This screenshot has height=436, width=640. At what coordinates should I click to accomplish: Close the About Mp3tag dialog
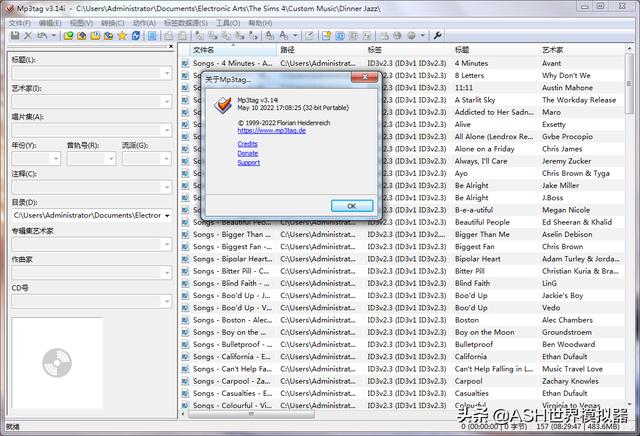pyautogui.click(x=364, y=77)
